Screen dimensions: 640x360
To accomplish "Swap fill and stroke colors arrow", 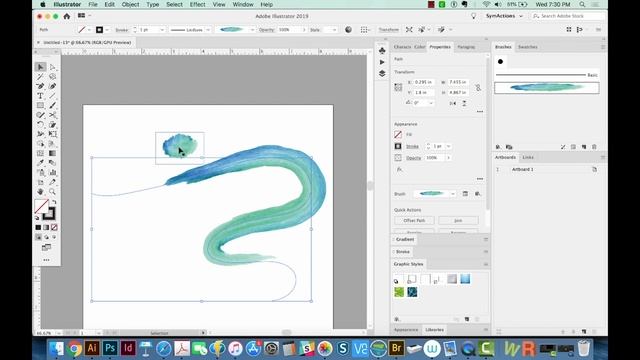I will coord(54,202).
